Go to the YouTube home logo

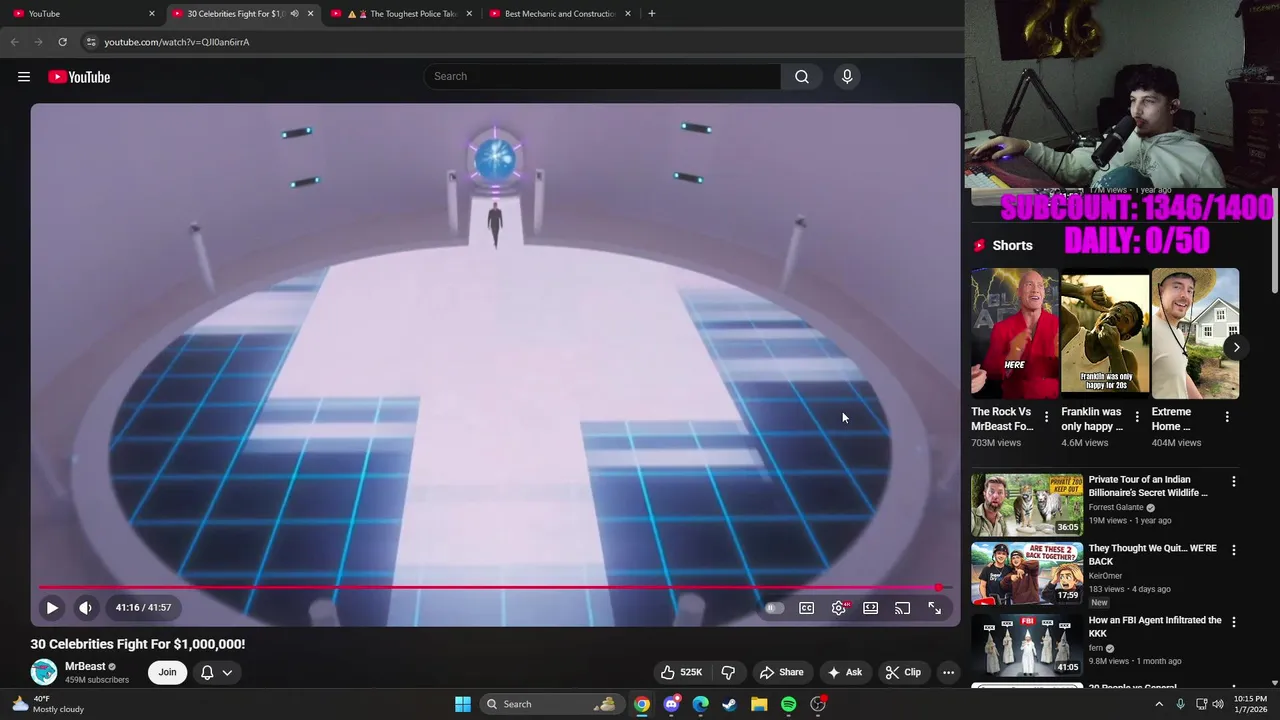[79, 77]
